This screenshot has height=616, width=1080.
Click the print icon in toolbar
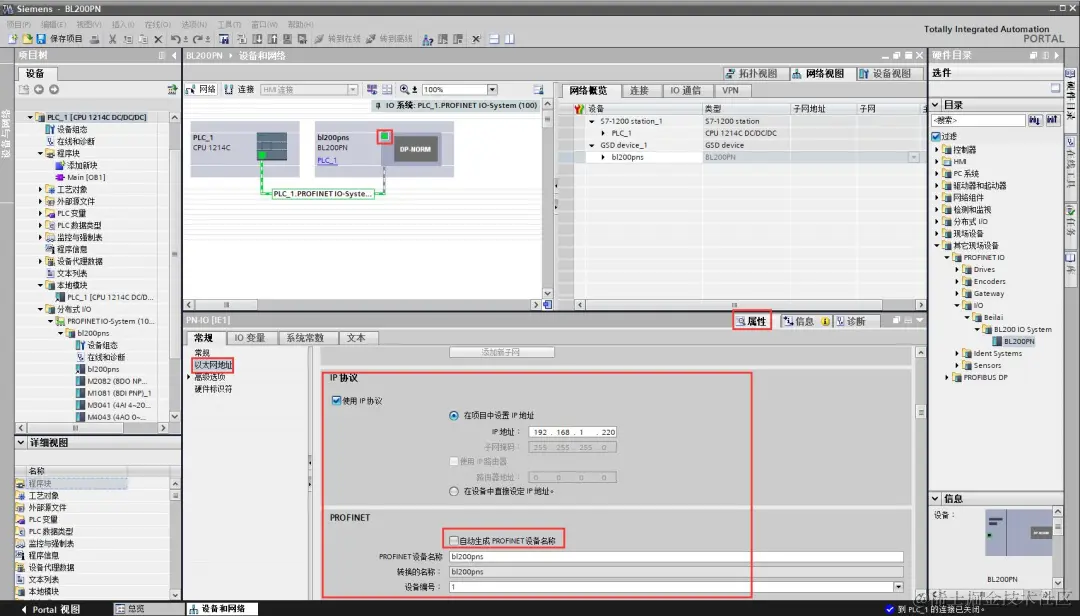tap(95, 39)
